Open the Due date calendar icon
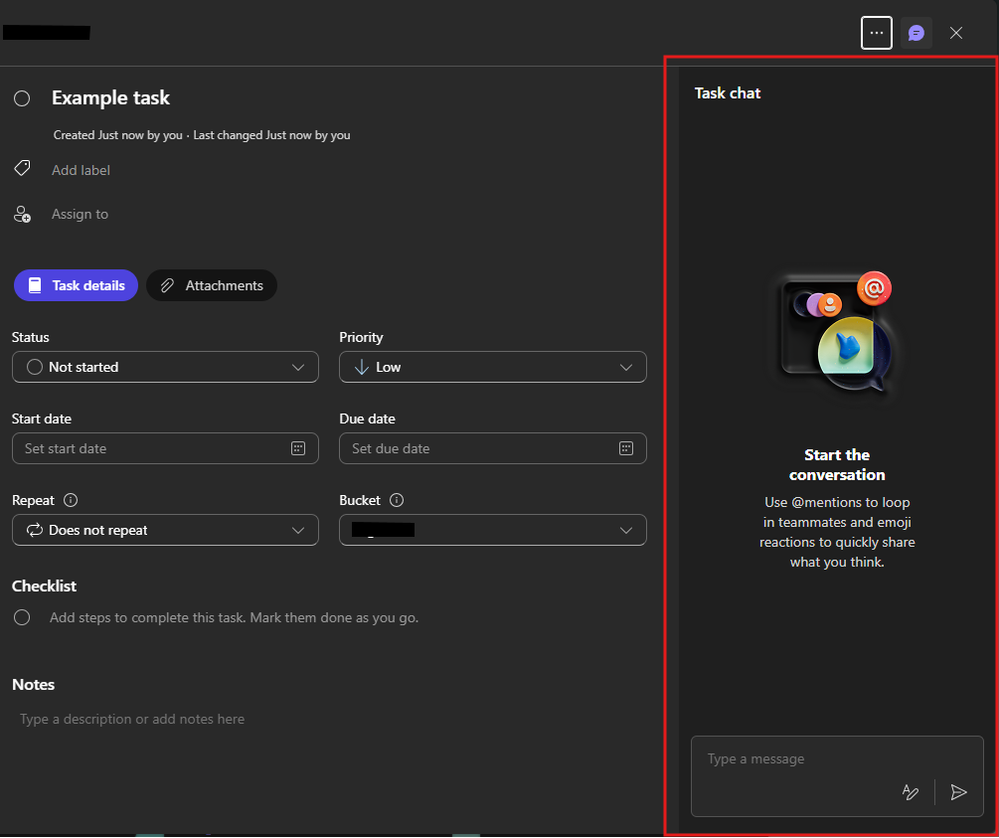The image size is (999, 838). tap(626, 449)
